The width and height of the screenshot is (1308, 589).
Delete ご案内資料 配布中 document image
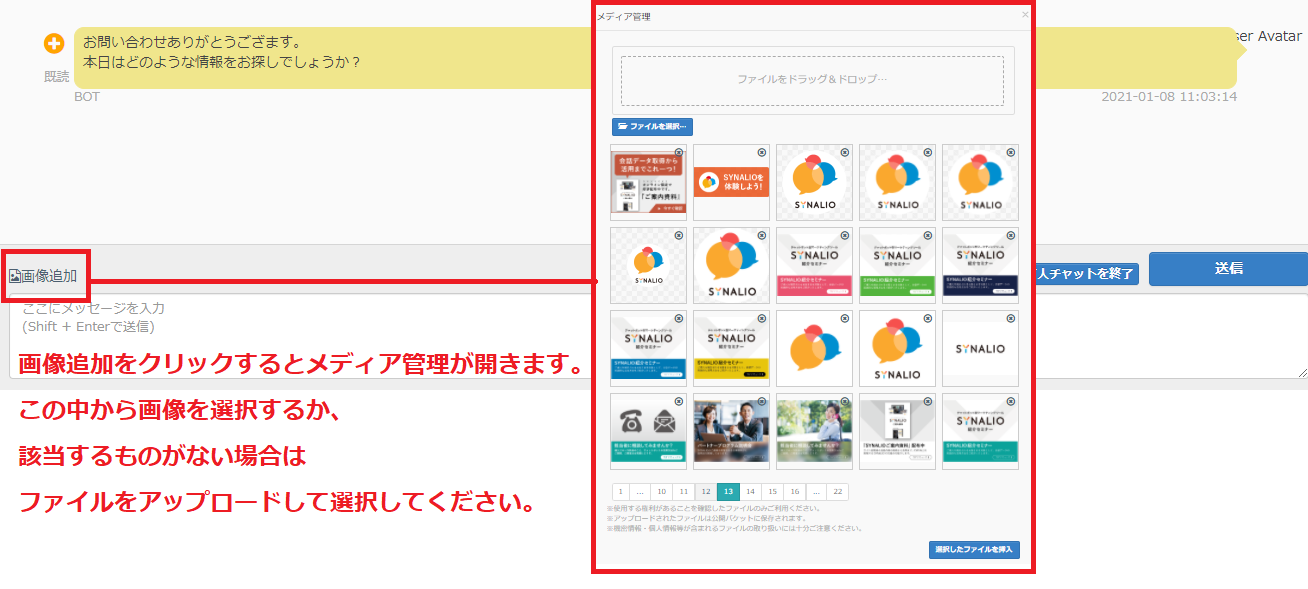tap(927, 401)
